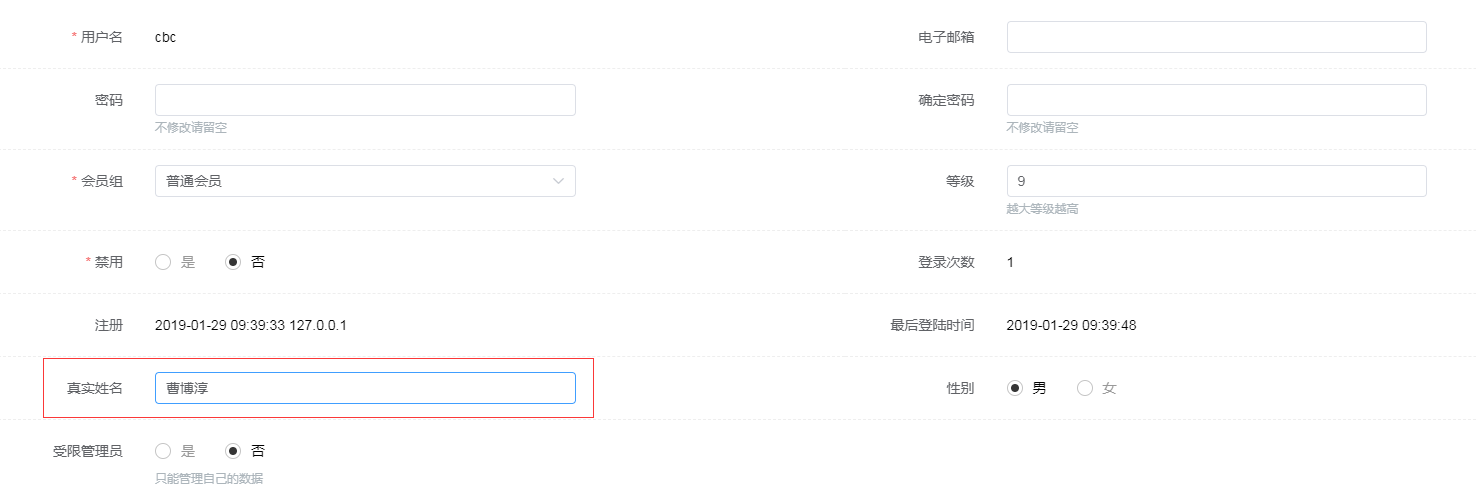Click the 最后登陆时间 date value

pyautogui.click(x=1071, y=325)
